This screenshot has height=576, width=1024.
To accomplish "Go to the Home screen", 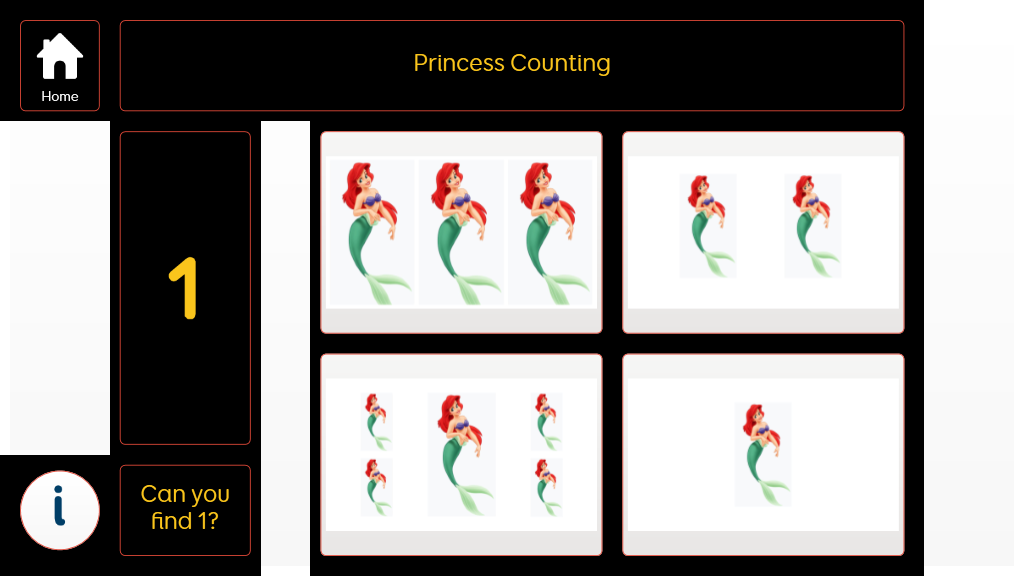I will tap(59, 65).
